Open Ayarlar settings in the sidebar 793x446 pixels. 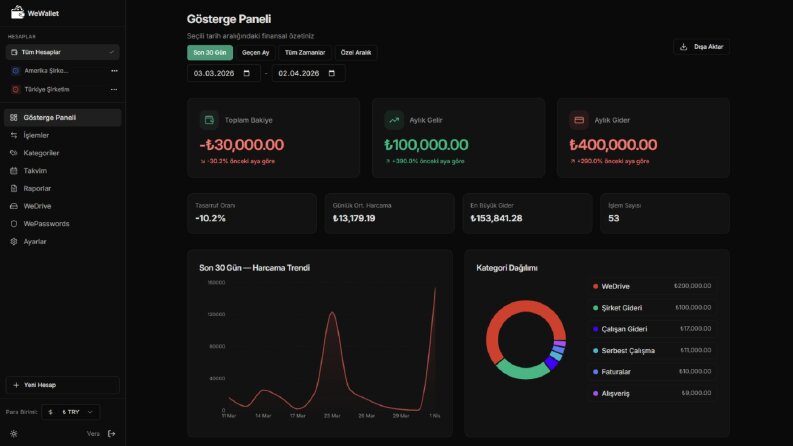coord(63,241)
